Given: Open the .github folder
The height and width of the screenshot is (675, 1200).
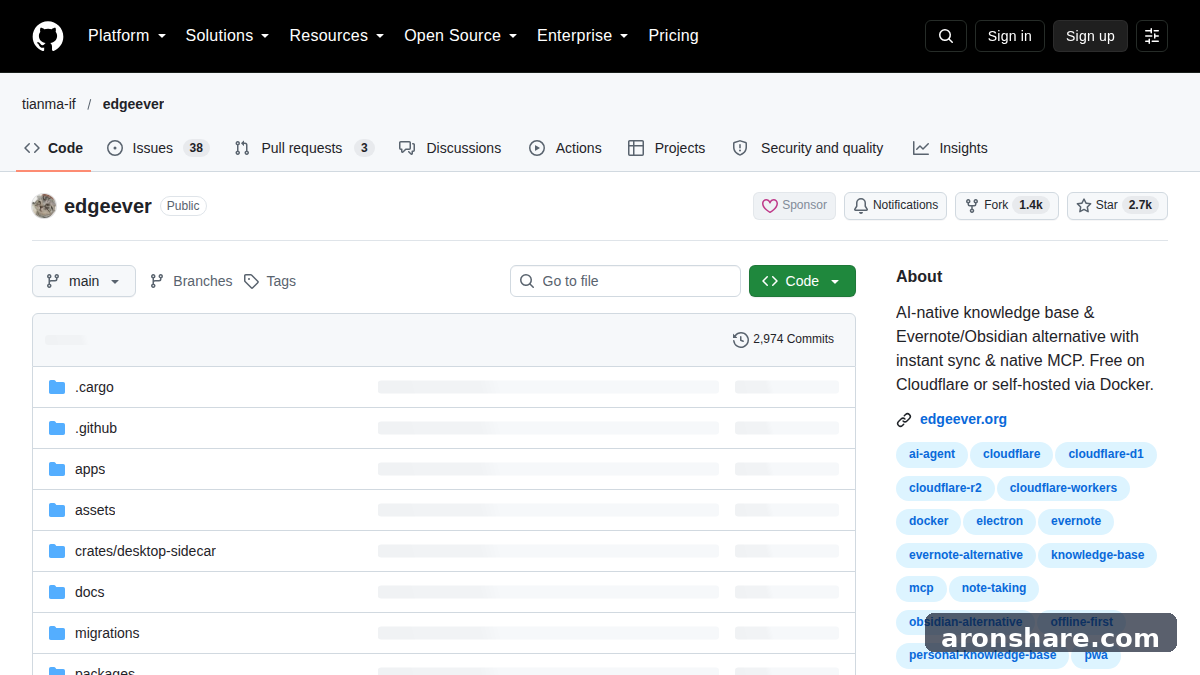Looking at the screenshot, I should point(96,428).
